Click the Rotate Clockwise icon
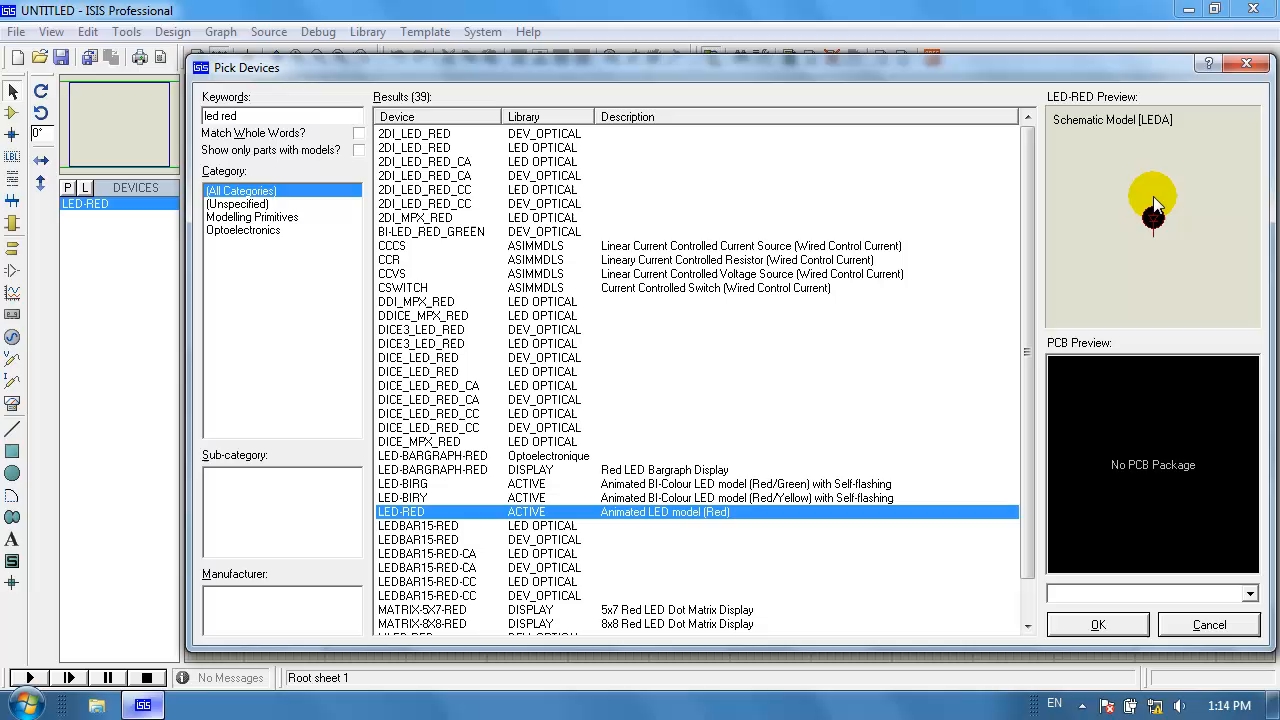The width and height of the screenshot is (1280, 720). click(41, 92)
